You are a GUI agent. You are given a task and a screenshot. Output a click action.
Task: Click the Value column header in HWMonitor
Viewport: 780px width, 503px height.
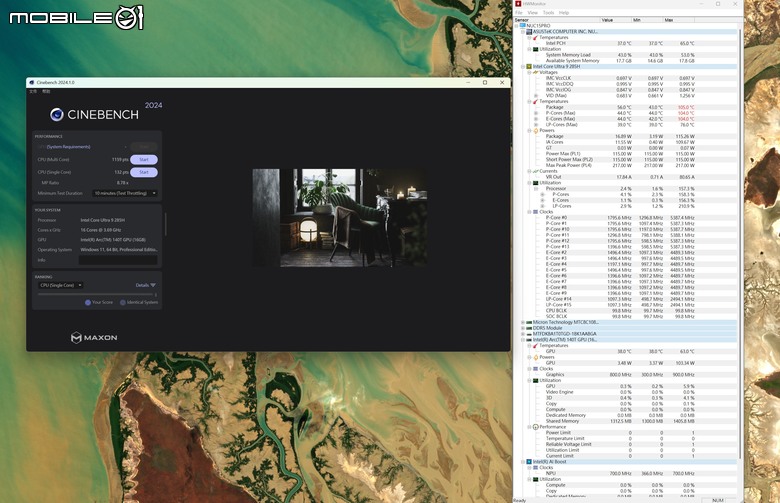tap(615, 20)
